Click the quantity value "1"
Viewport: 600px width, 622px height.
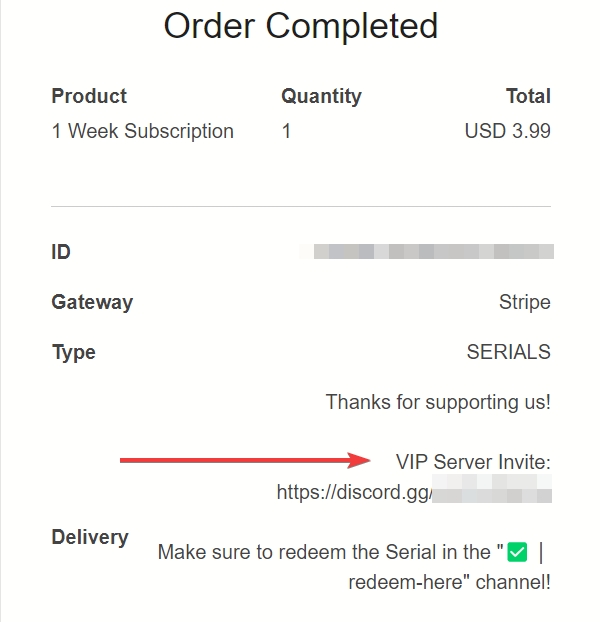[286, 131]
